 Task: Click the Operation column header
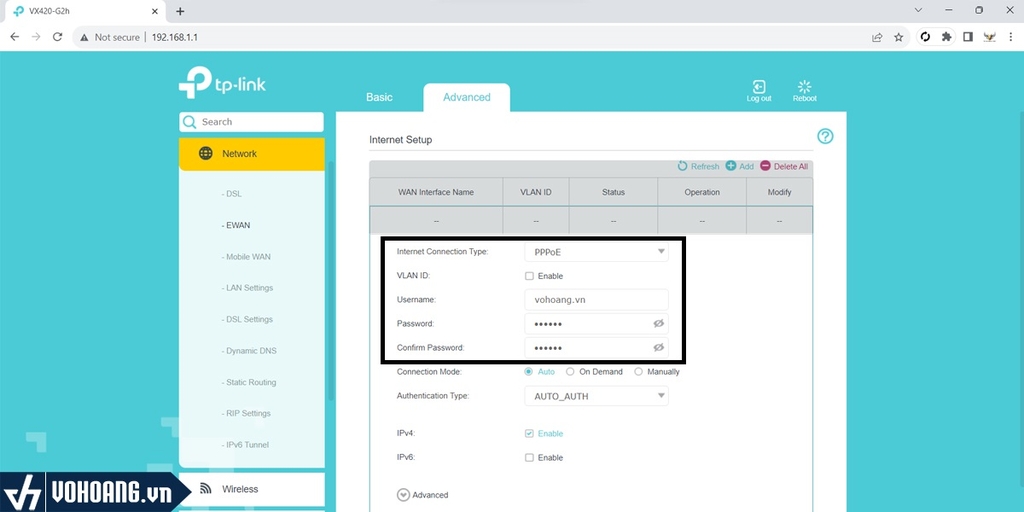tap(702, 192)
